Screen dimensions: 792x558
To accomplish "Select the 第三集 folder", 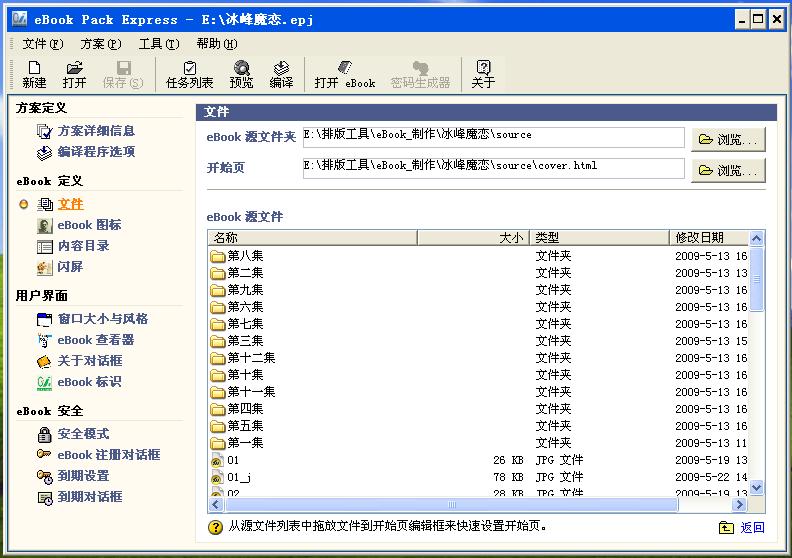I will pyautogui.click(x=237, y=341).
